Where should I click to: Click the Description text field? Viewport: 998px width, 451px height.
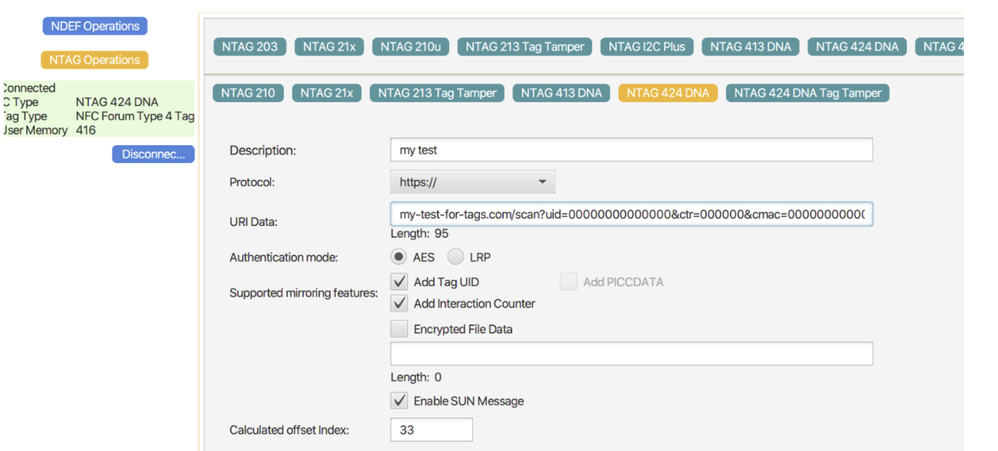(x=630, y=150)
